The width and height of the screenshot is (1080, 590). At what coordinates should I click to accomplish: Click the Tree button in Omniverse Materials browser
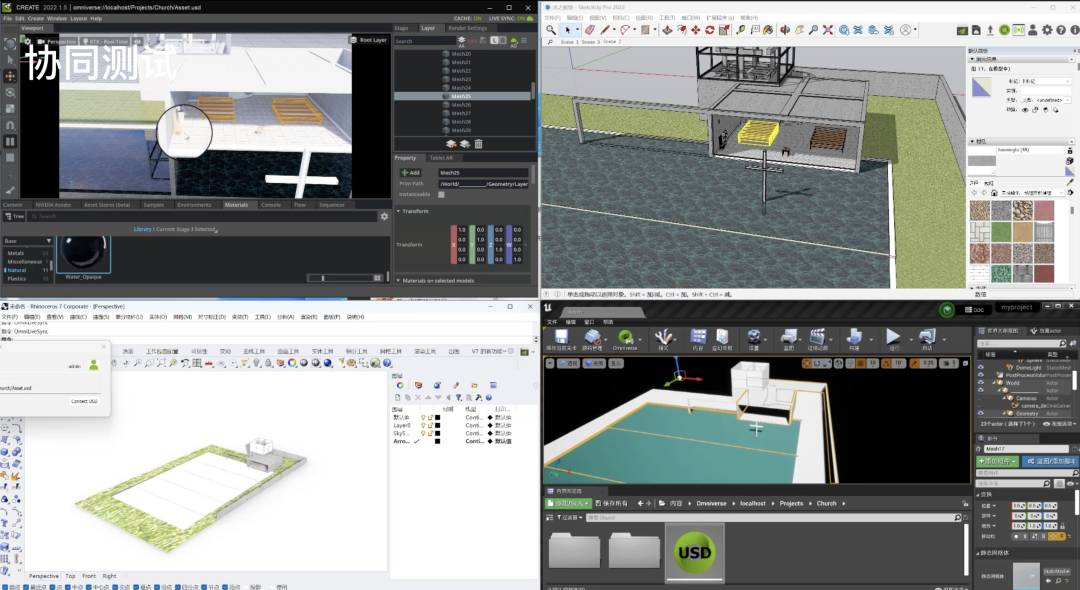14,216
